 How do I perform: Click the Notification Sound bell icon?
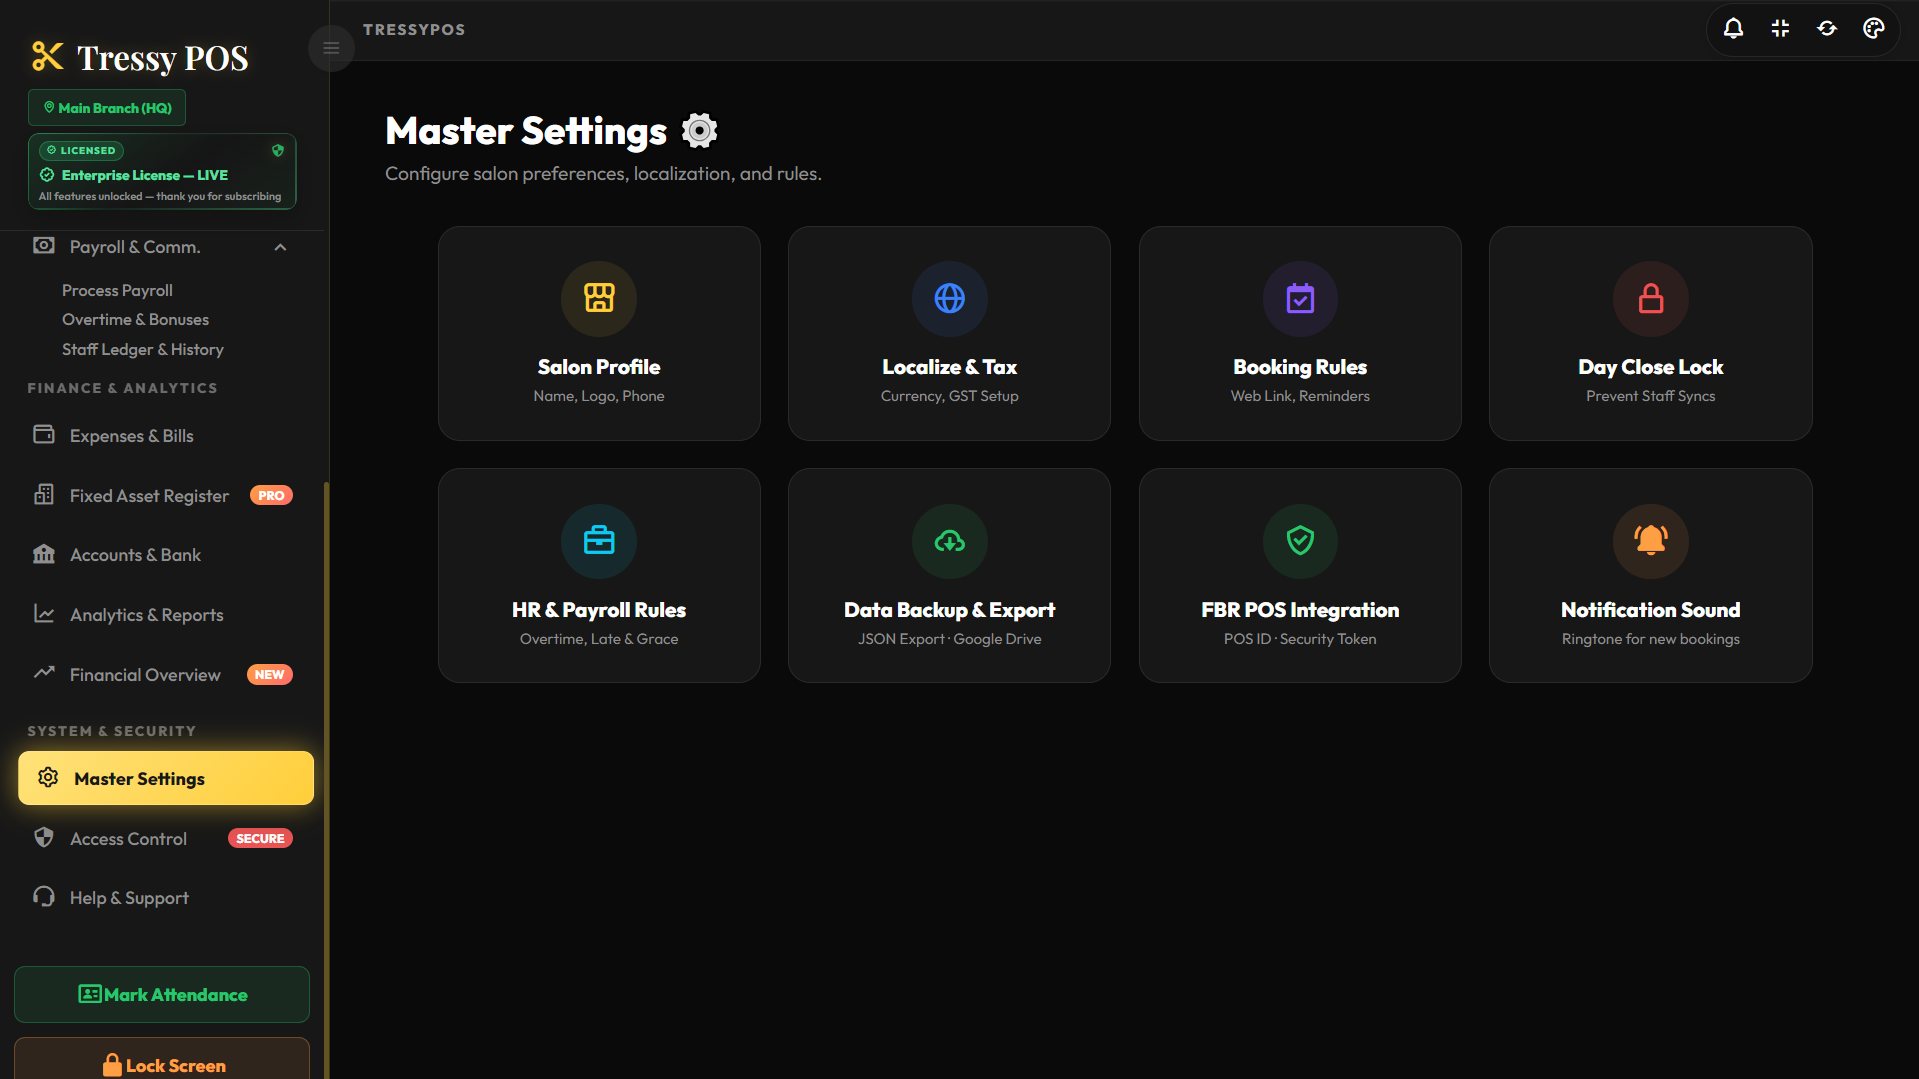[x=1650, y=541]
